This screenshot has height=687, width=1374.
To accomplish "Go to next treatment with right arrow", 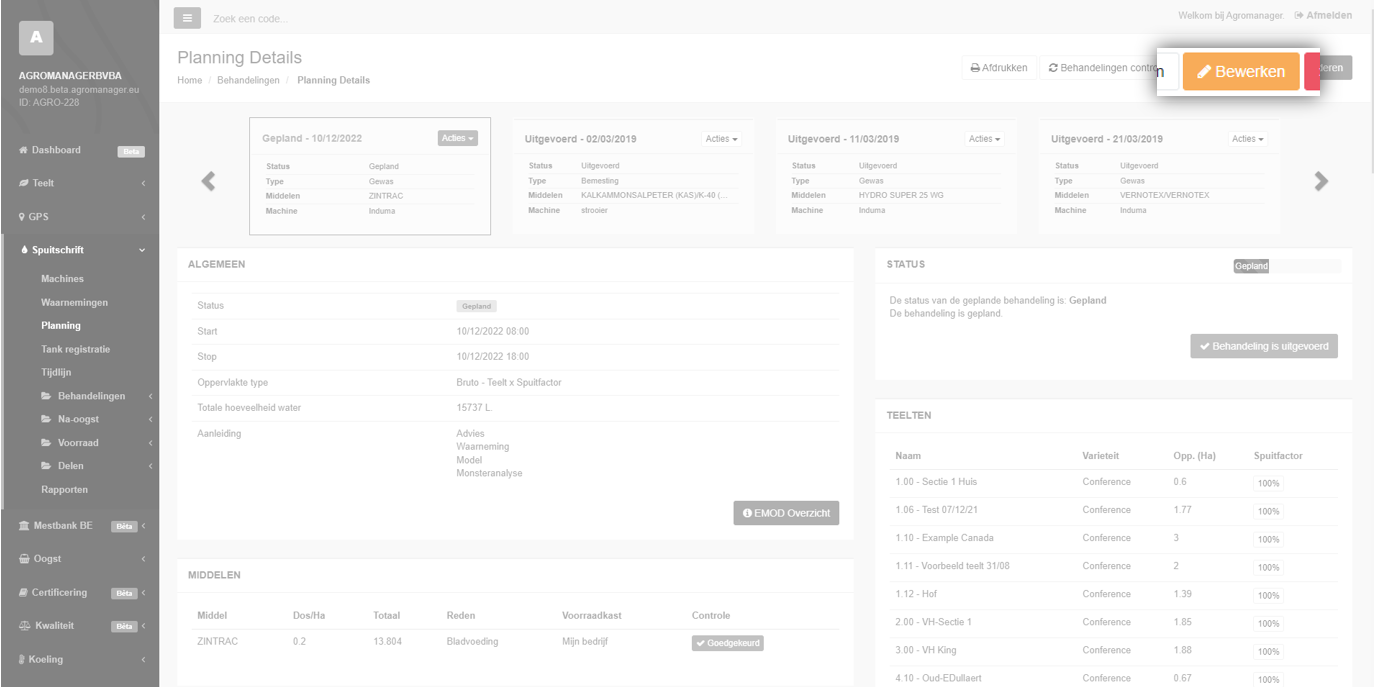I will click(x=1321, y=181).
